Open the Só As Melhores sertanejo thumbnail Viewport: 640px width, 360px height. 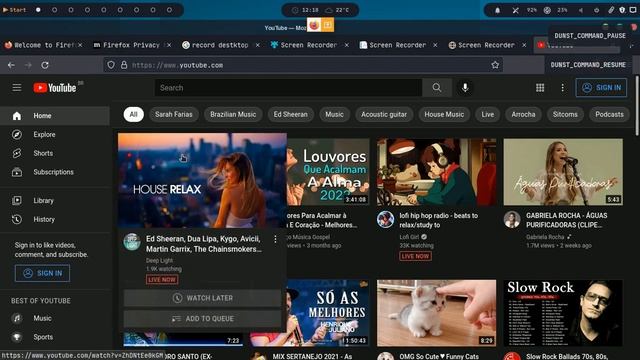[x=328, y=313]
